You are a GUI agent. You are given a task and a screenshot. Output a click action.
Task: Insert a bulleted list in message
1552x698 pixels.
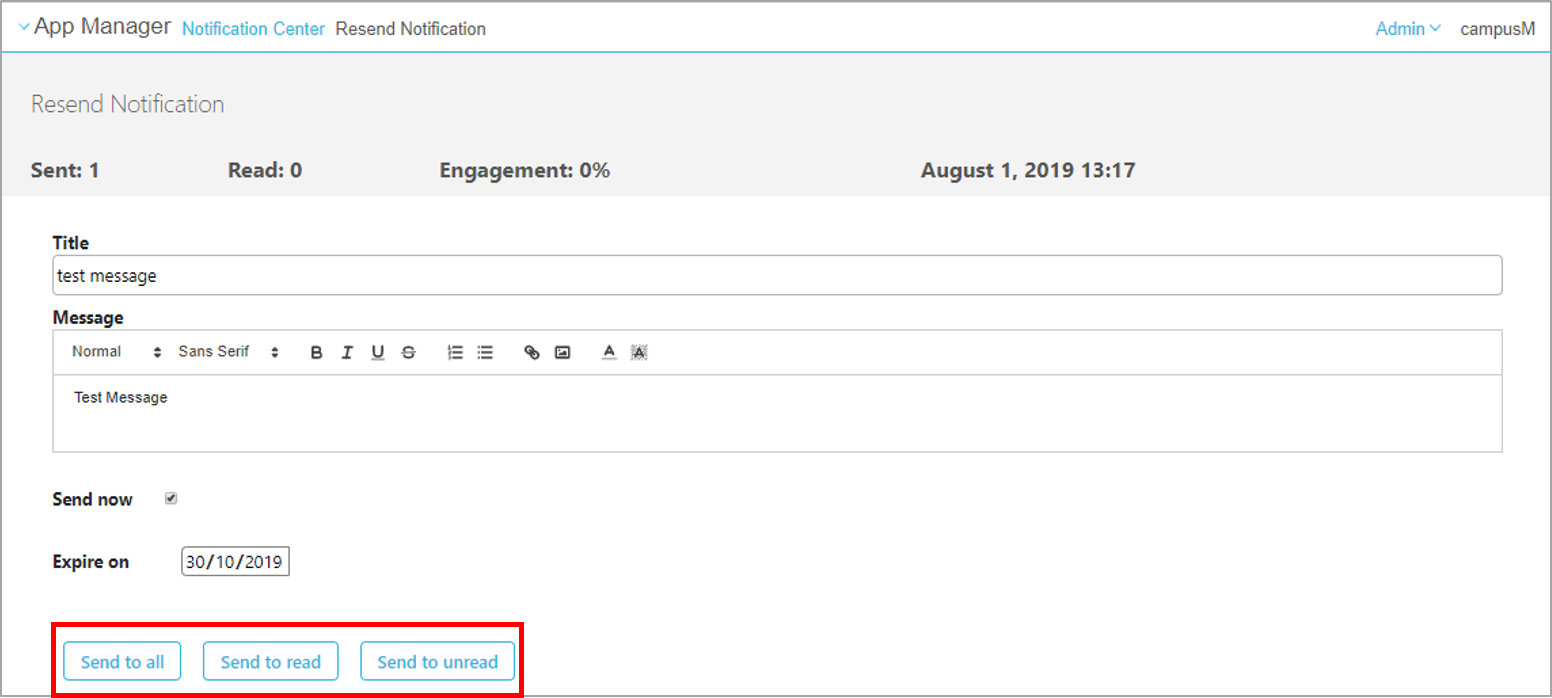(x=485, y=352)
